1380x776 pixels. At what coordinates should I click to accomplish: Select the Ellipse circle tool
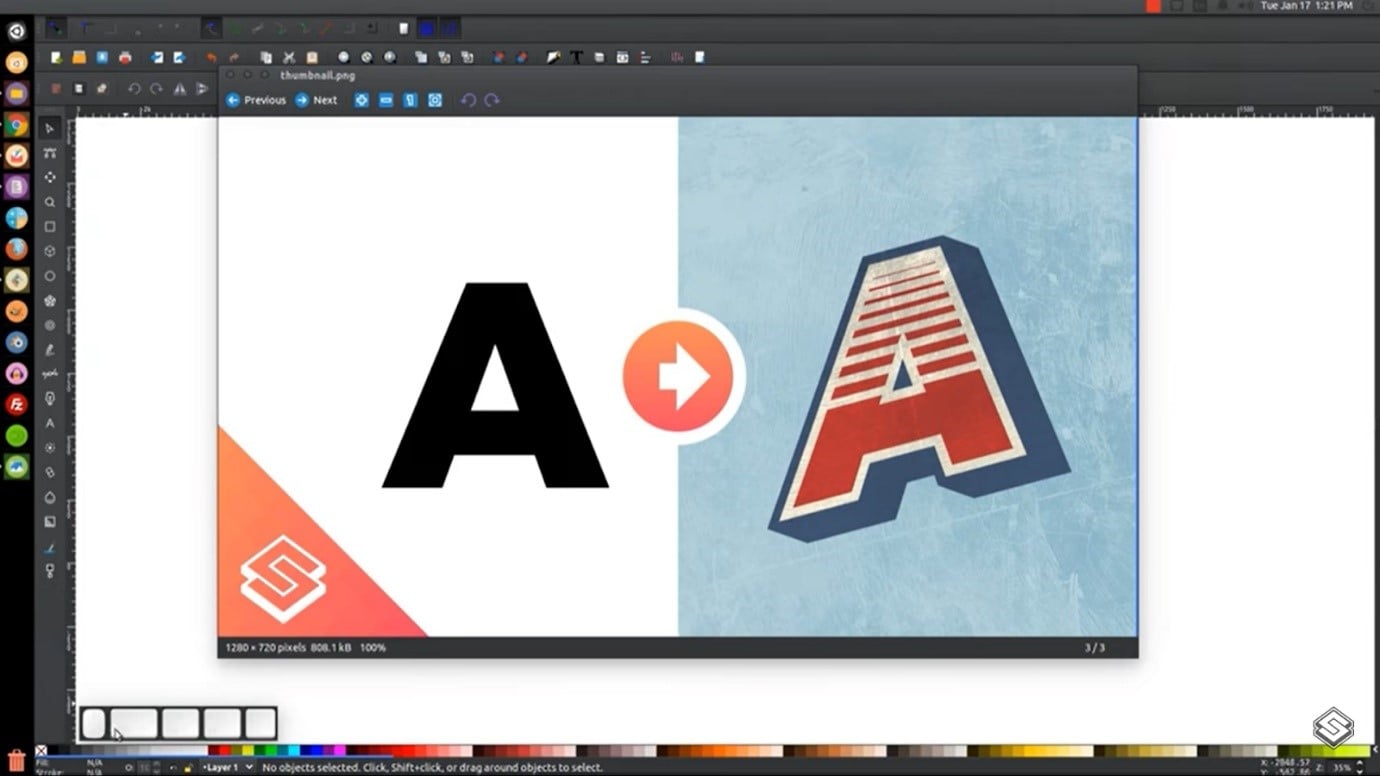click(50, 276)
